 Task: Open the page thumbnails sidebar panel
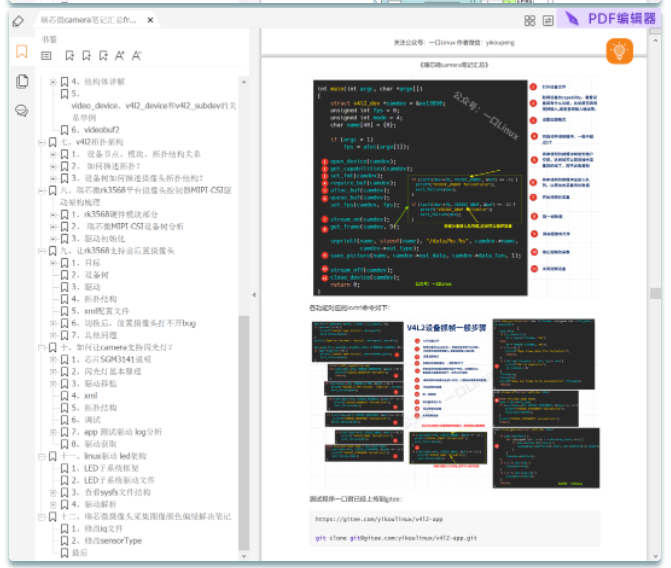click(22, 81)
